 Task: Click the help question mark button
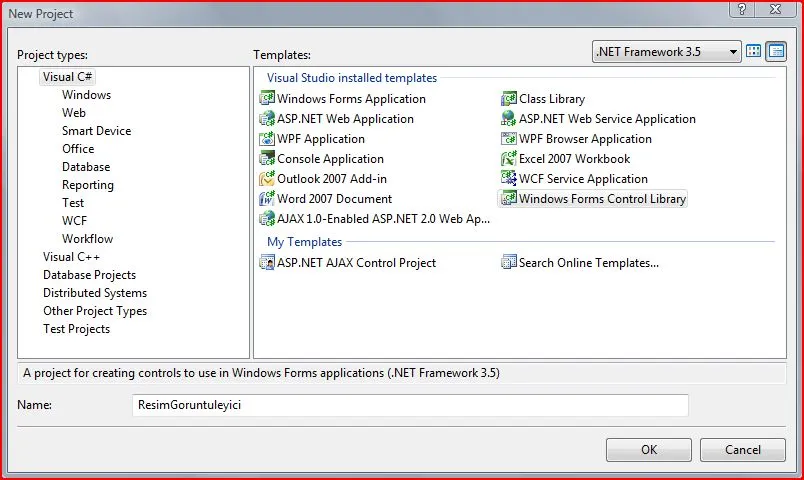tap(741, 9)
